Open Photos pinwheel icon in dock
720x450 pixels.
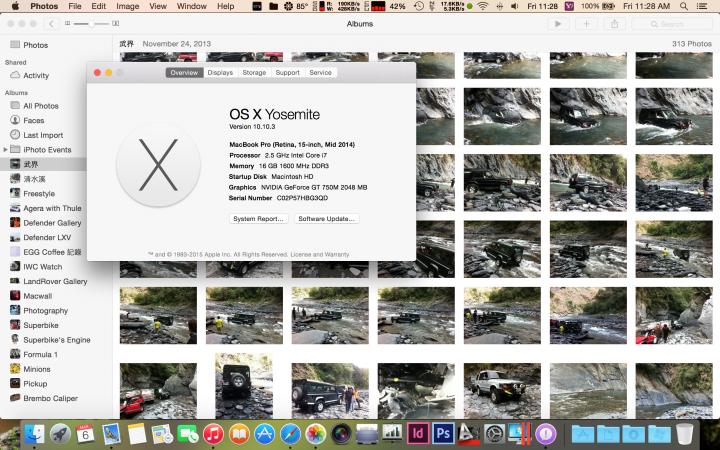coord(315,433)
